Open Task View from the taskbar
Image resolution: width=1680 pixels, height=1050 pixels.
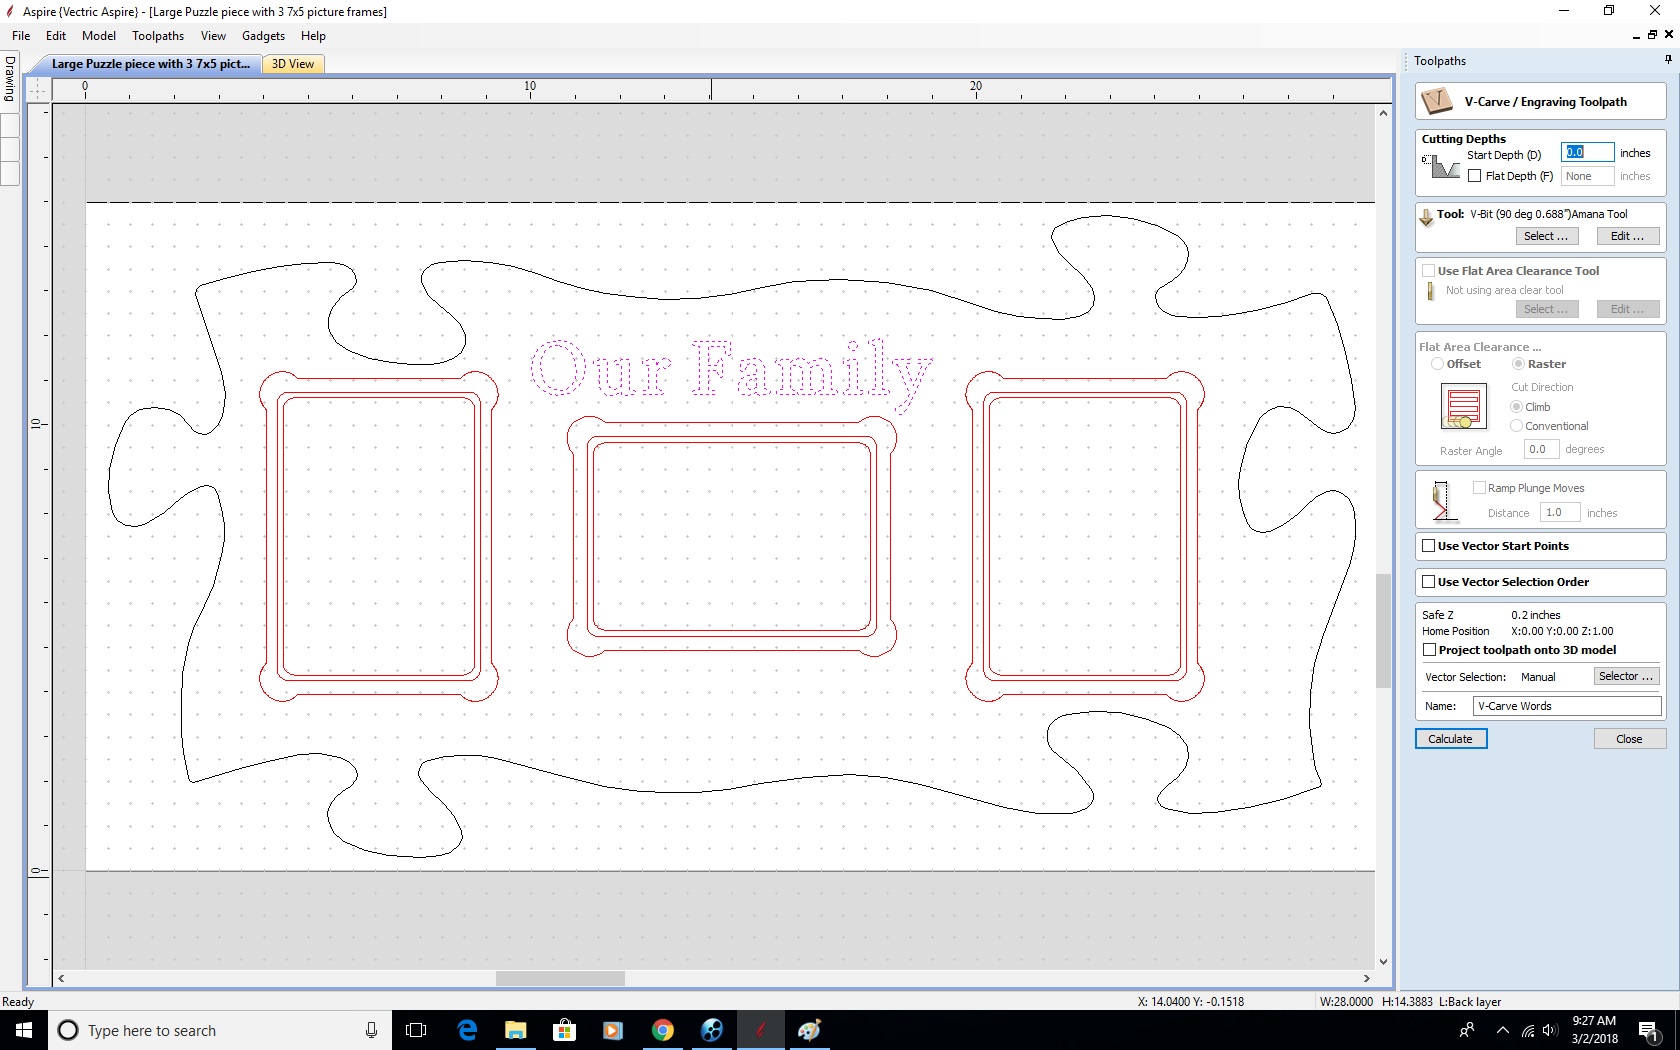(x=416, y=1030)
